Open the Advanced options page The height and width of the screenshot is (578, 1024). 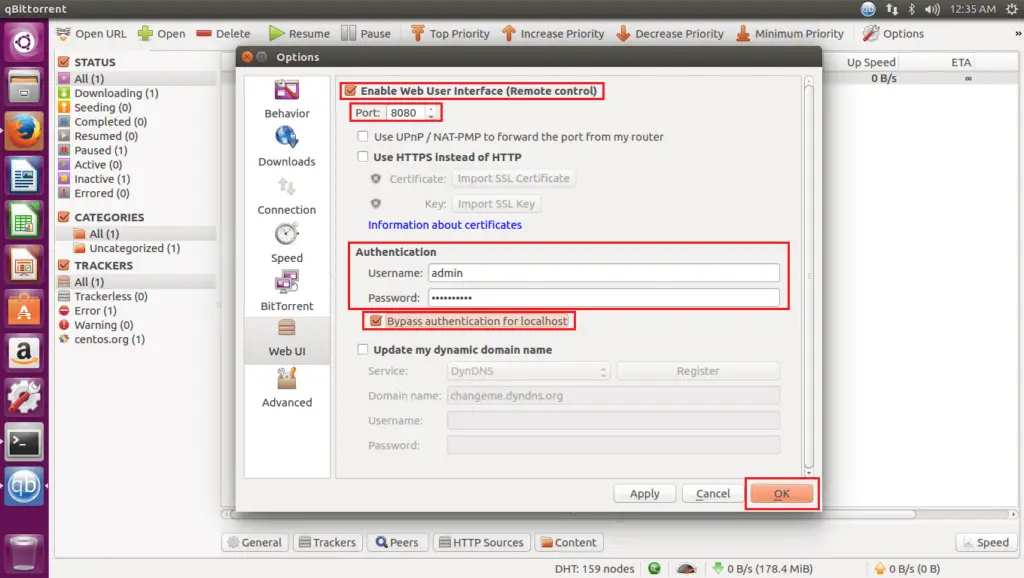click(287, 388)
